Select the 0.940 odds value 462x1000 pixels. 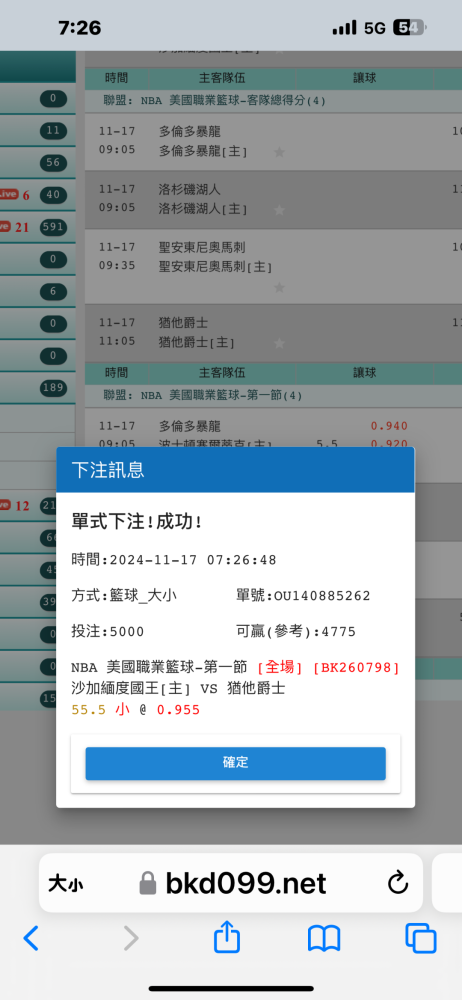click(389, 426)
